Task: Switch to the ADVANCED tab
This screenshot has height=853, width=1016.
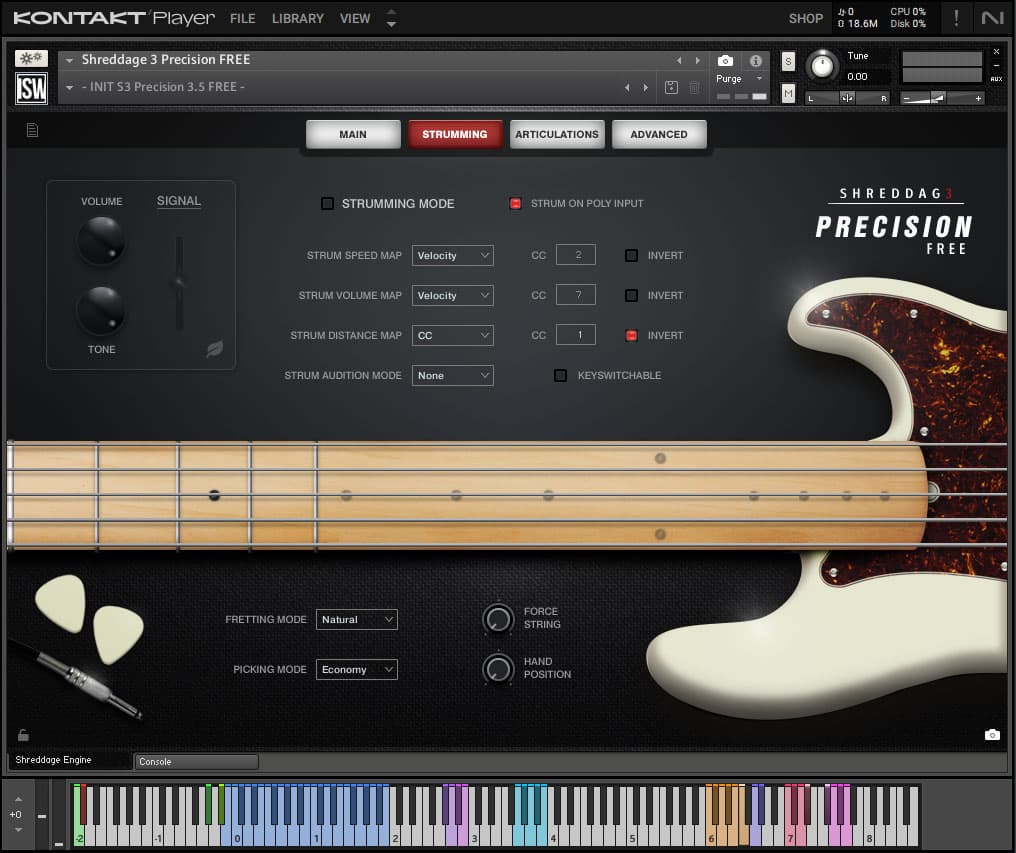Action: [x=659, y=134]
